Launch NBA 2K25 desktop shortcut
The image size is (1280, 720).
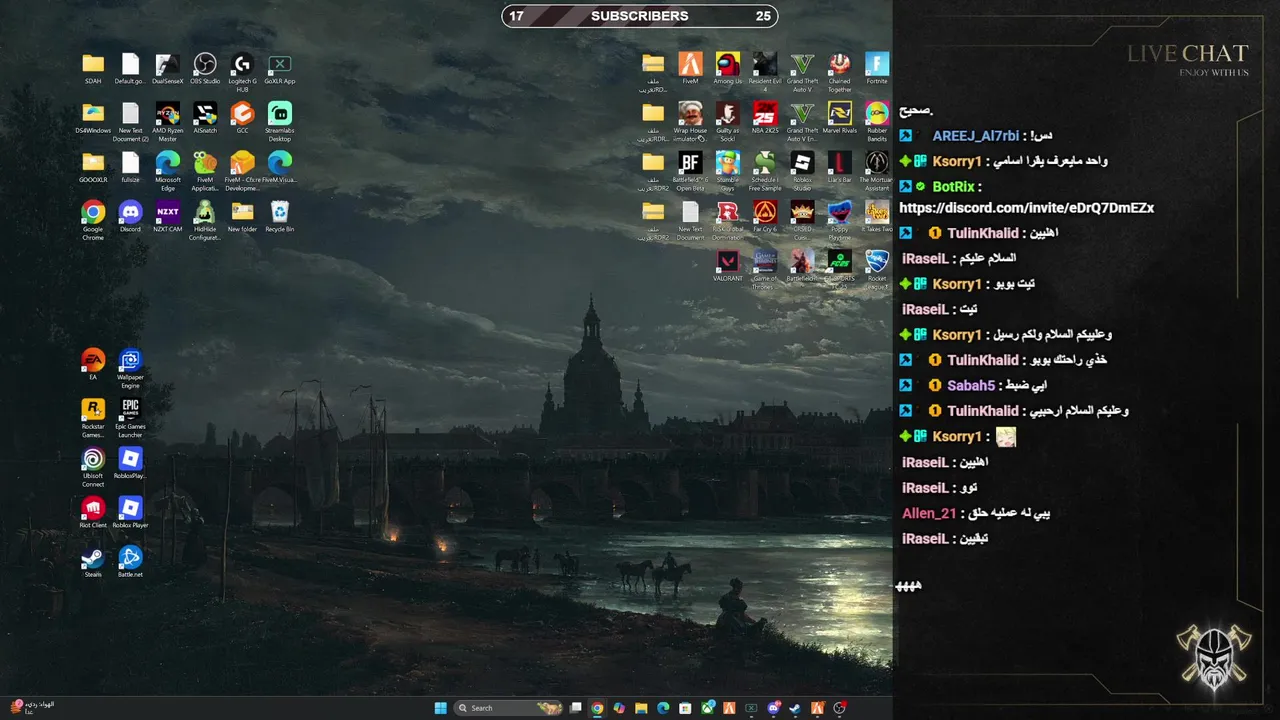pos(765,118)
